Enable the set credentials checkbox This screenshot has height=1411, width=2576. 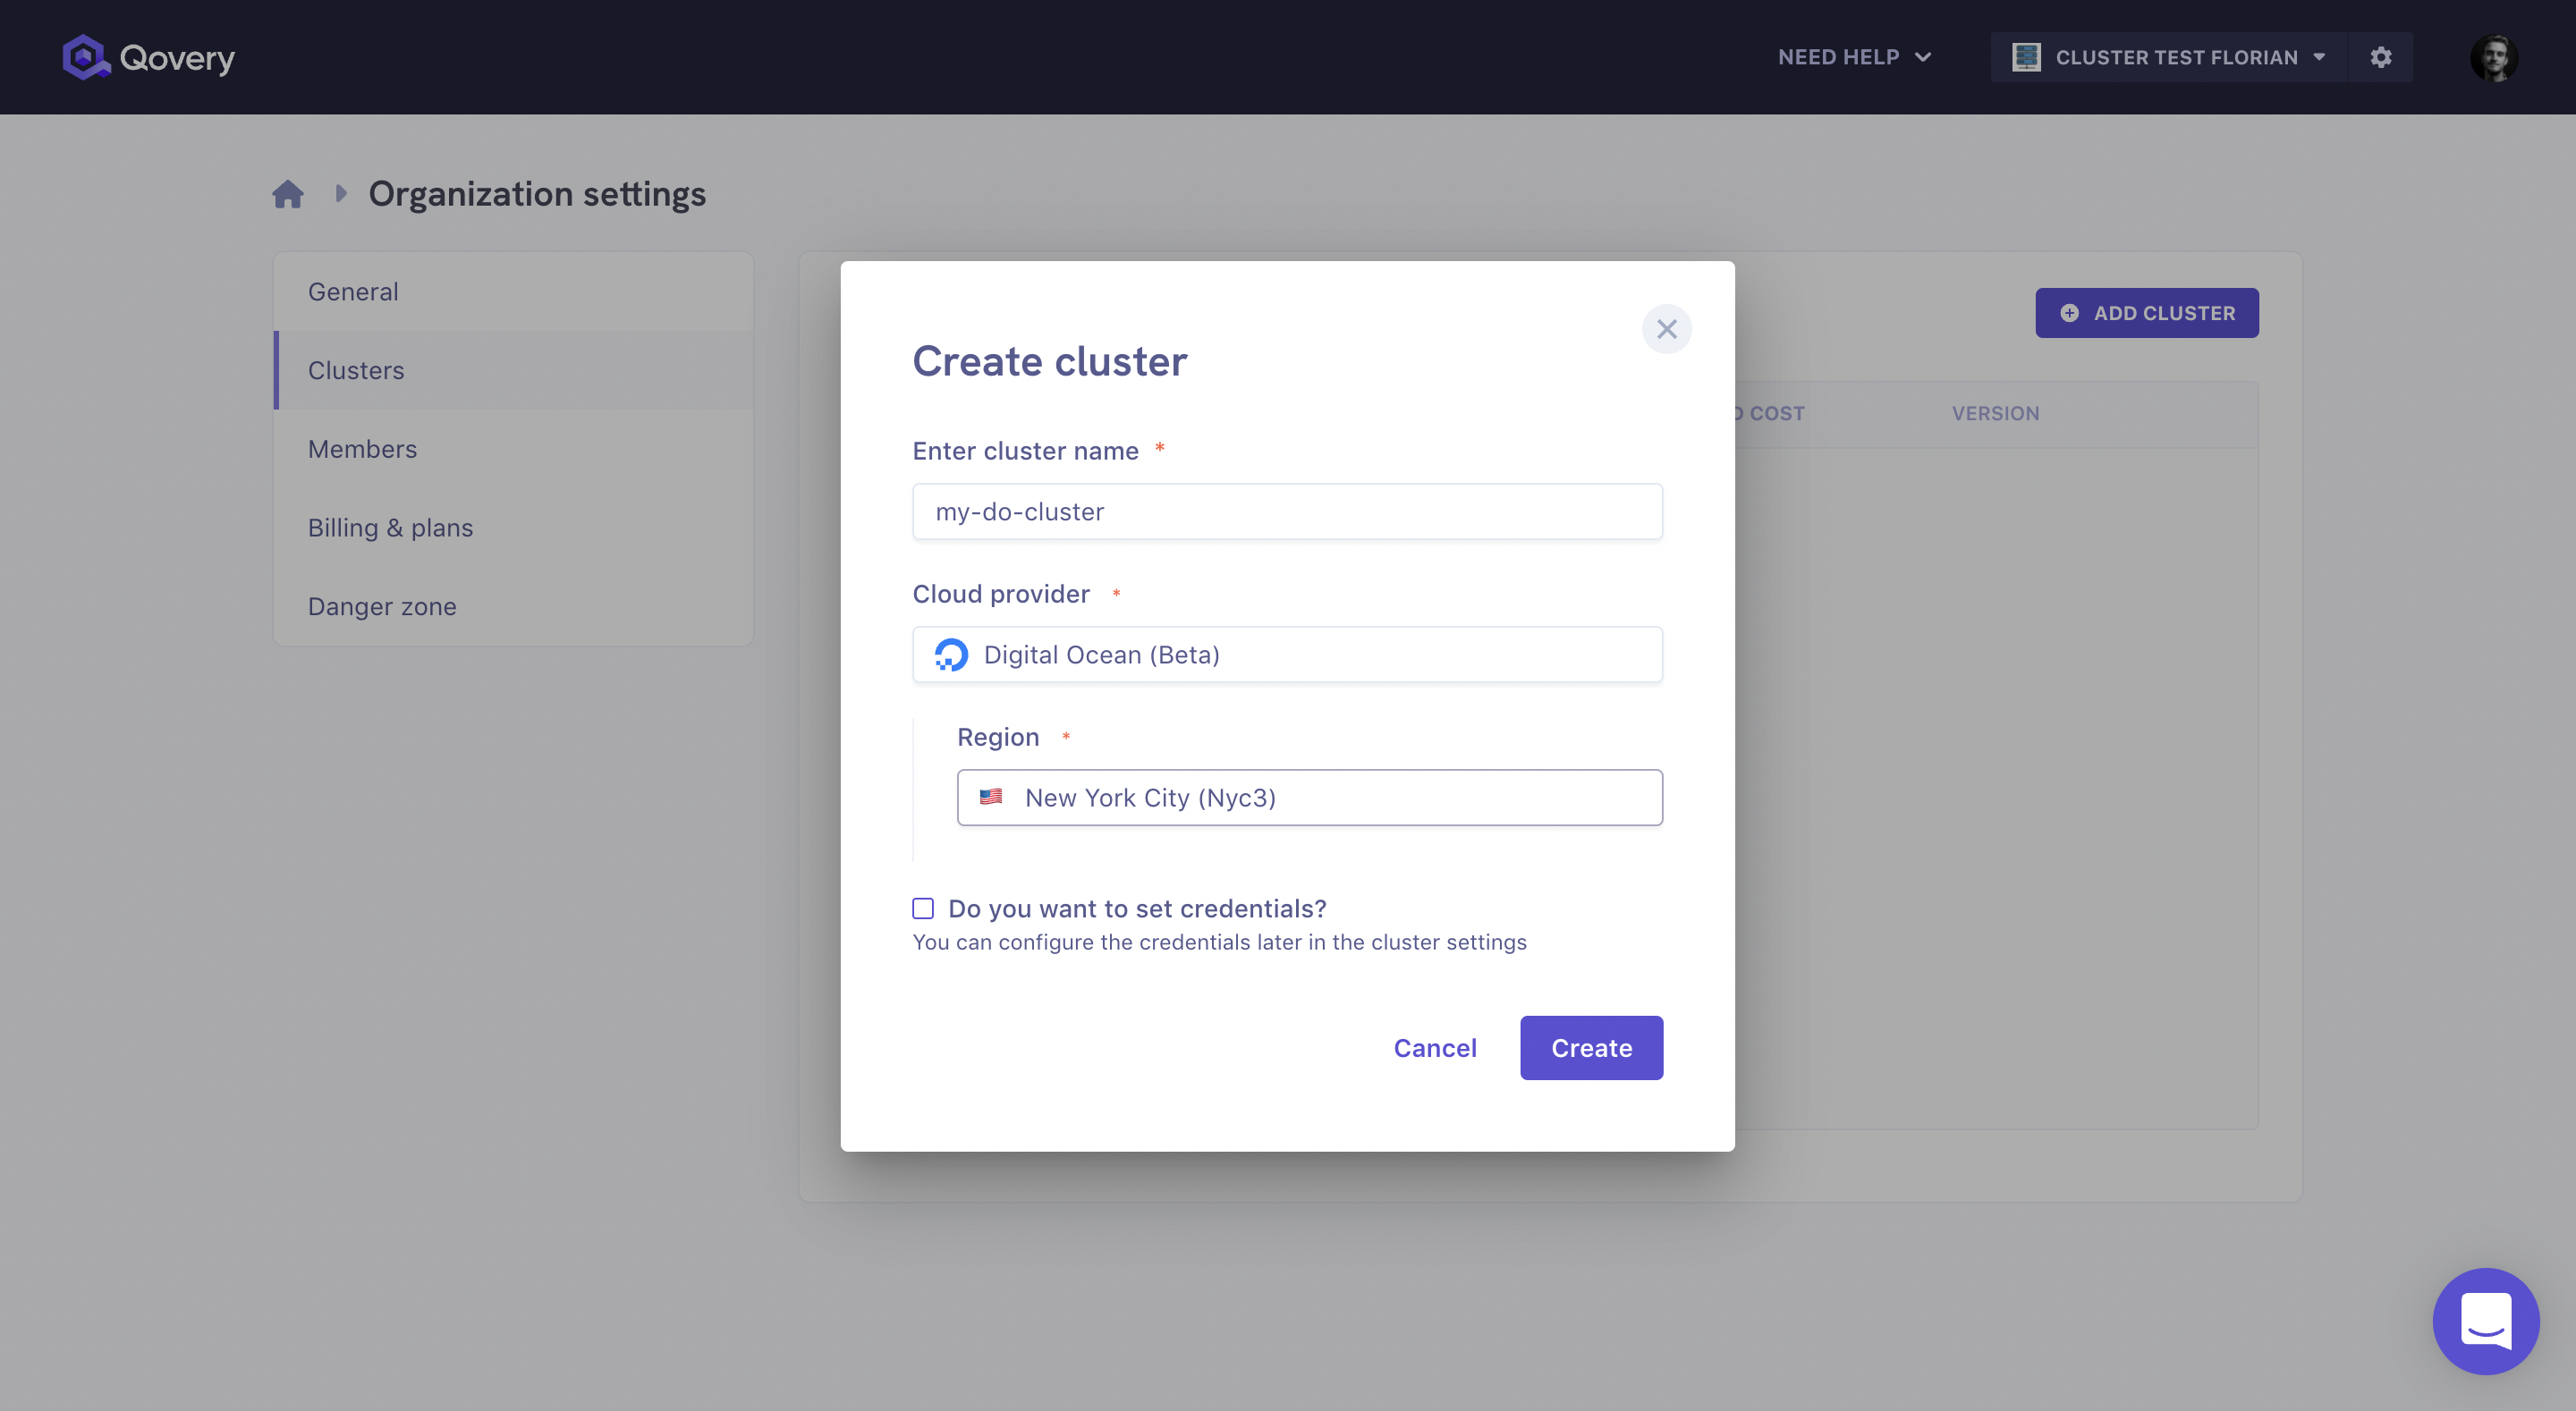point(923,908)
